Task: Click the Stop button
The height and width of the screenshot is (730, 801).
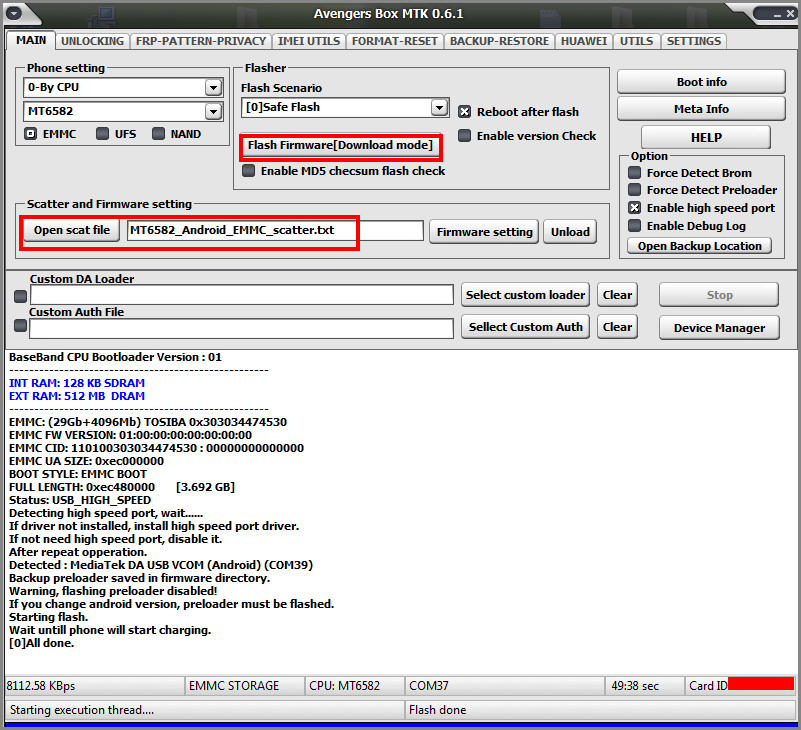Action: pyautogui.click(x=719, y=295)
